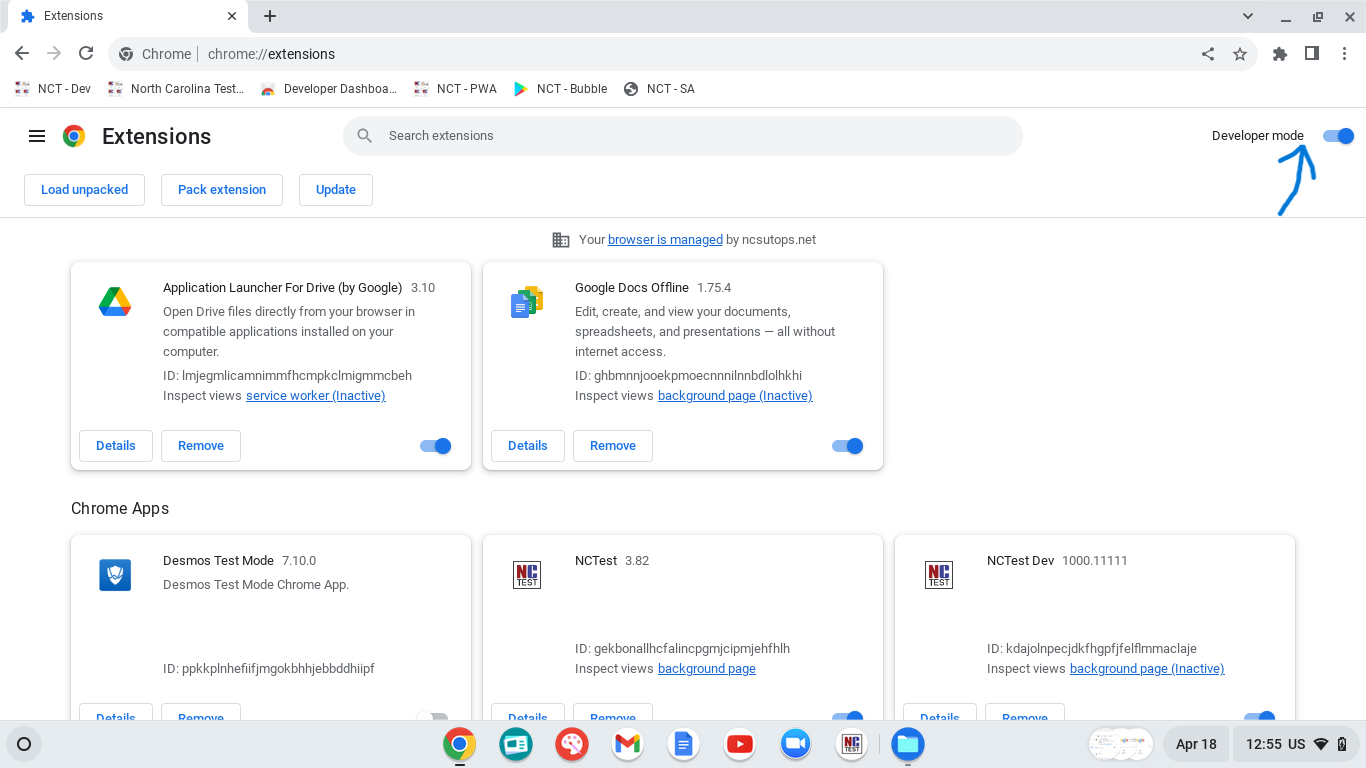Open Details for Application Launcher For Drive
This screenshot has height=768, width=1366.
tap(116, 446)
